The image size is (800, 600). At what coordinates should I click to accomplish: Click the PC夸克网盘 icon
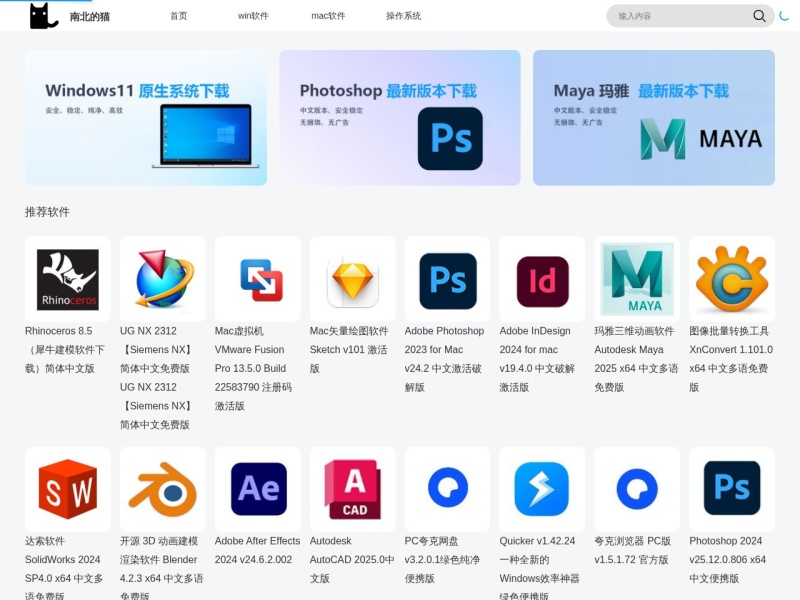[x=447, y=489]
